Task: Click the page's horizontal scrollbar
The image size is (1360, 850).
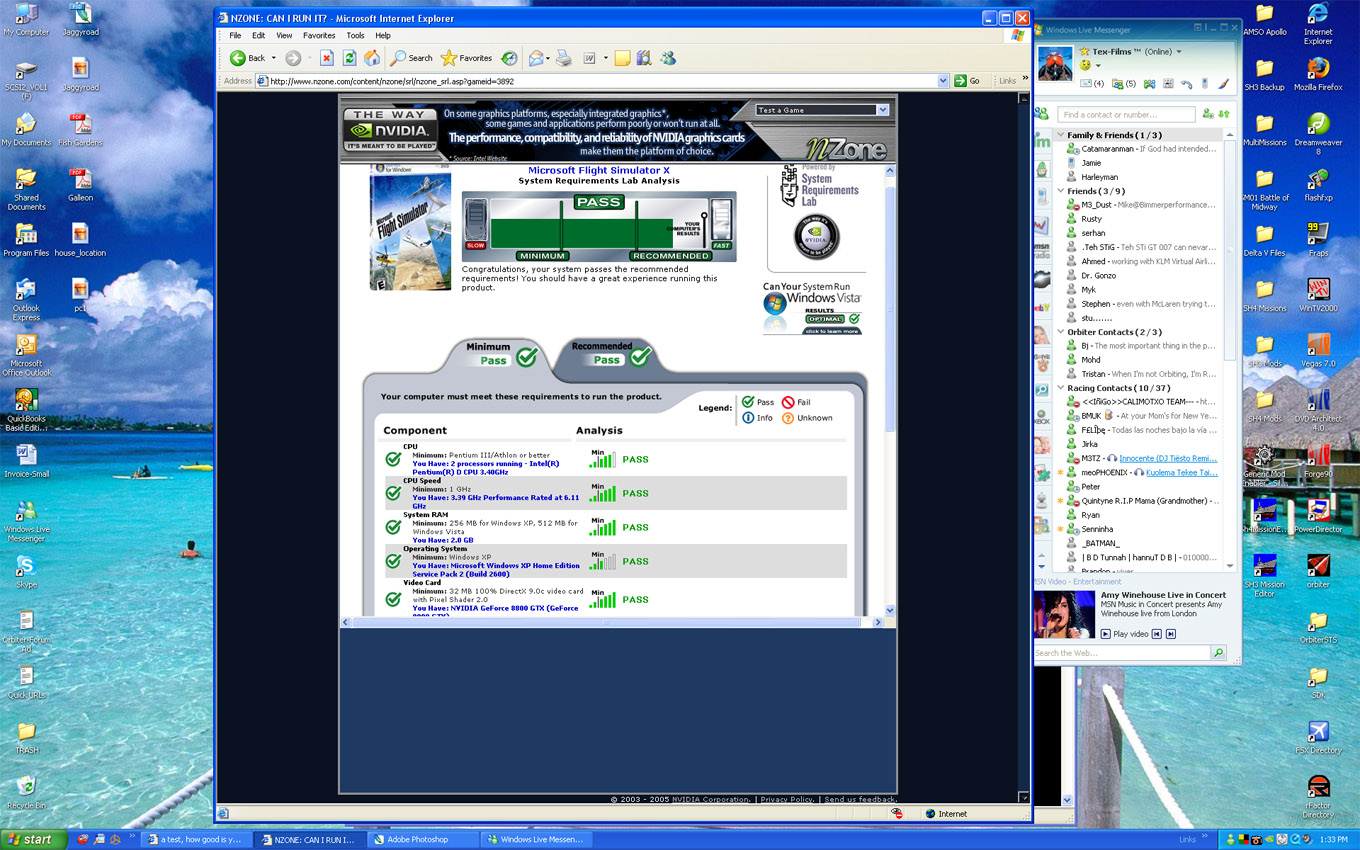Action: click(612, 622)
